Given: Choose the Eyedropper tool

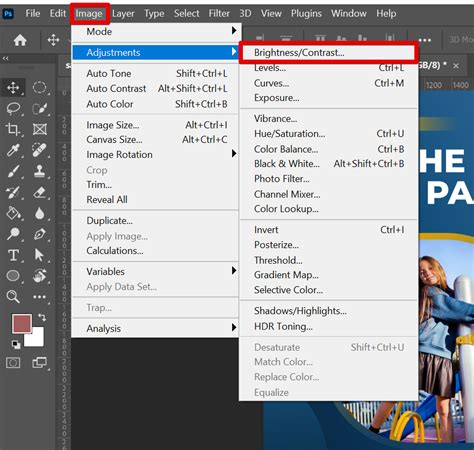Looking at the screenshot, I should [x=13, y=150].
